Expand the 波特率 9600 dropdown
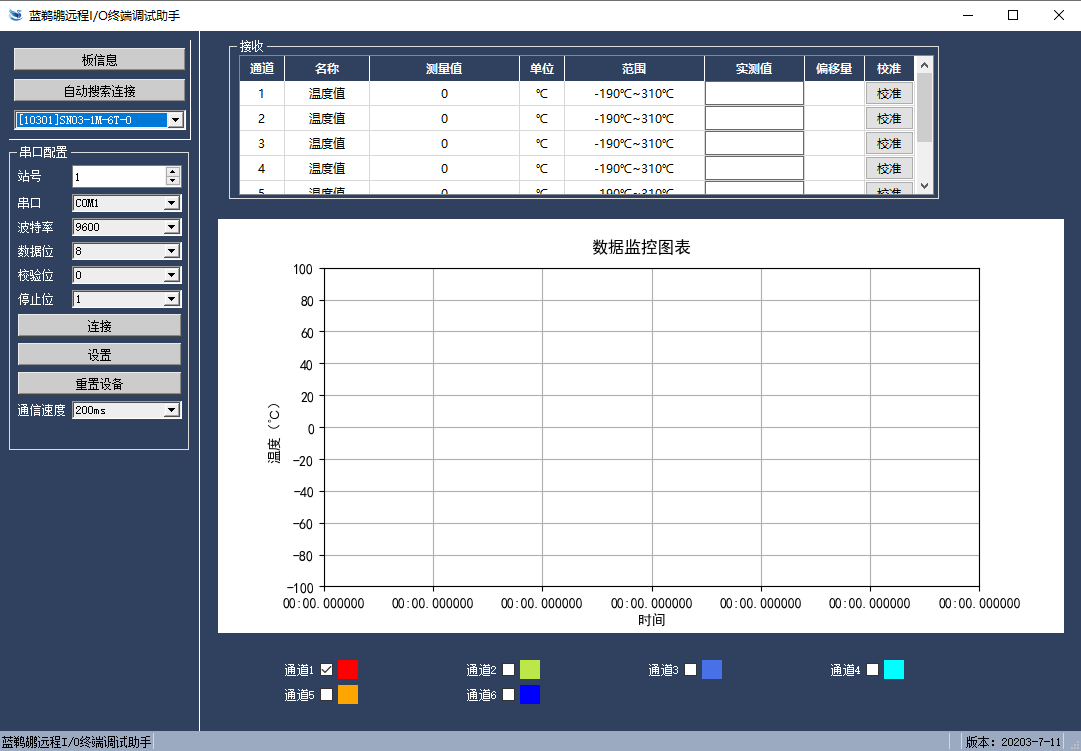 [171, 227]
